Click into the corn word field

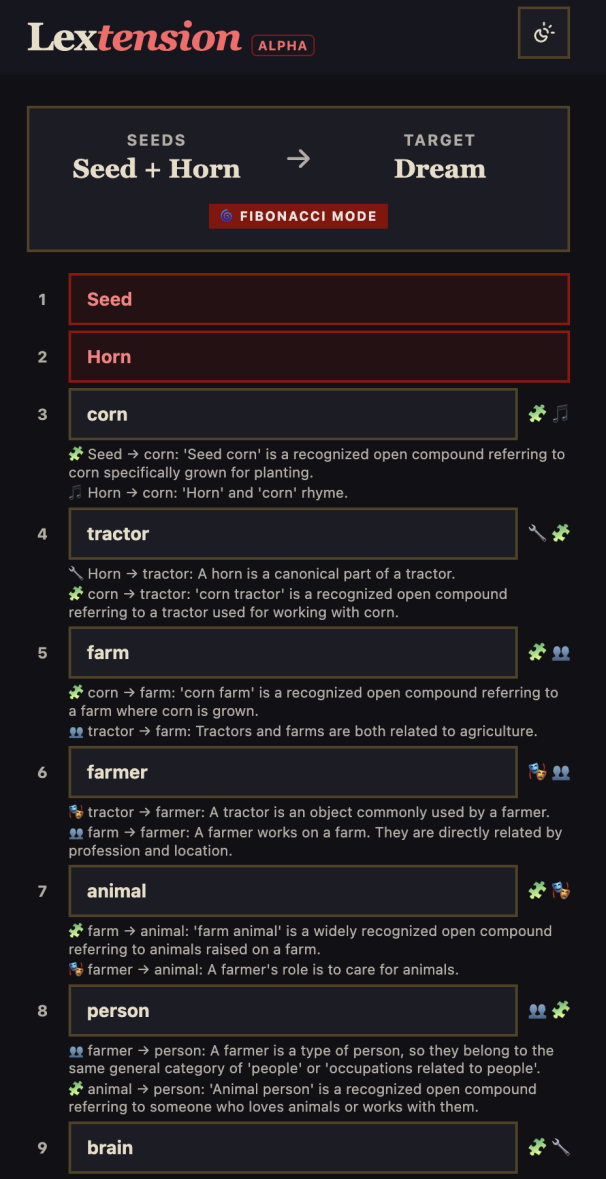(x=293, y=414)
